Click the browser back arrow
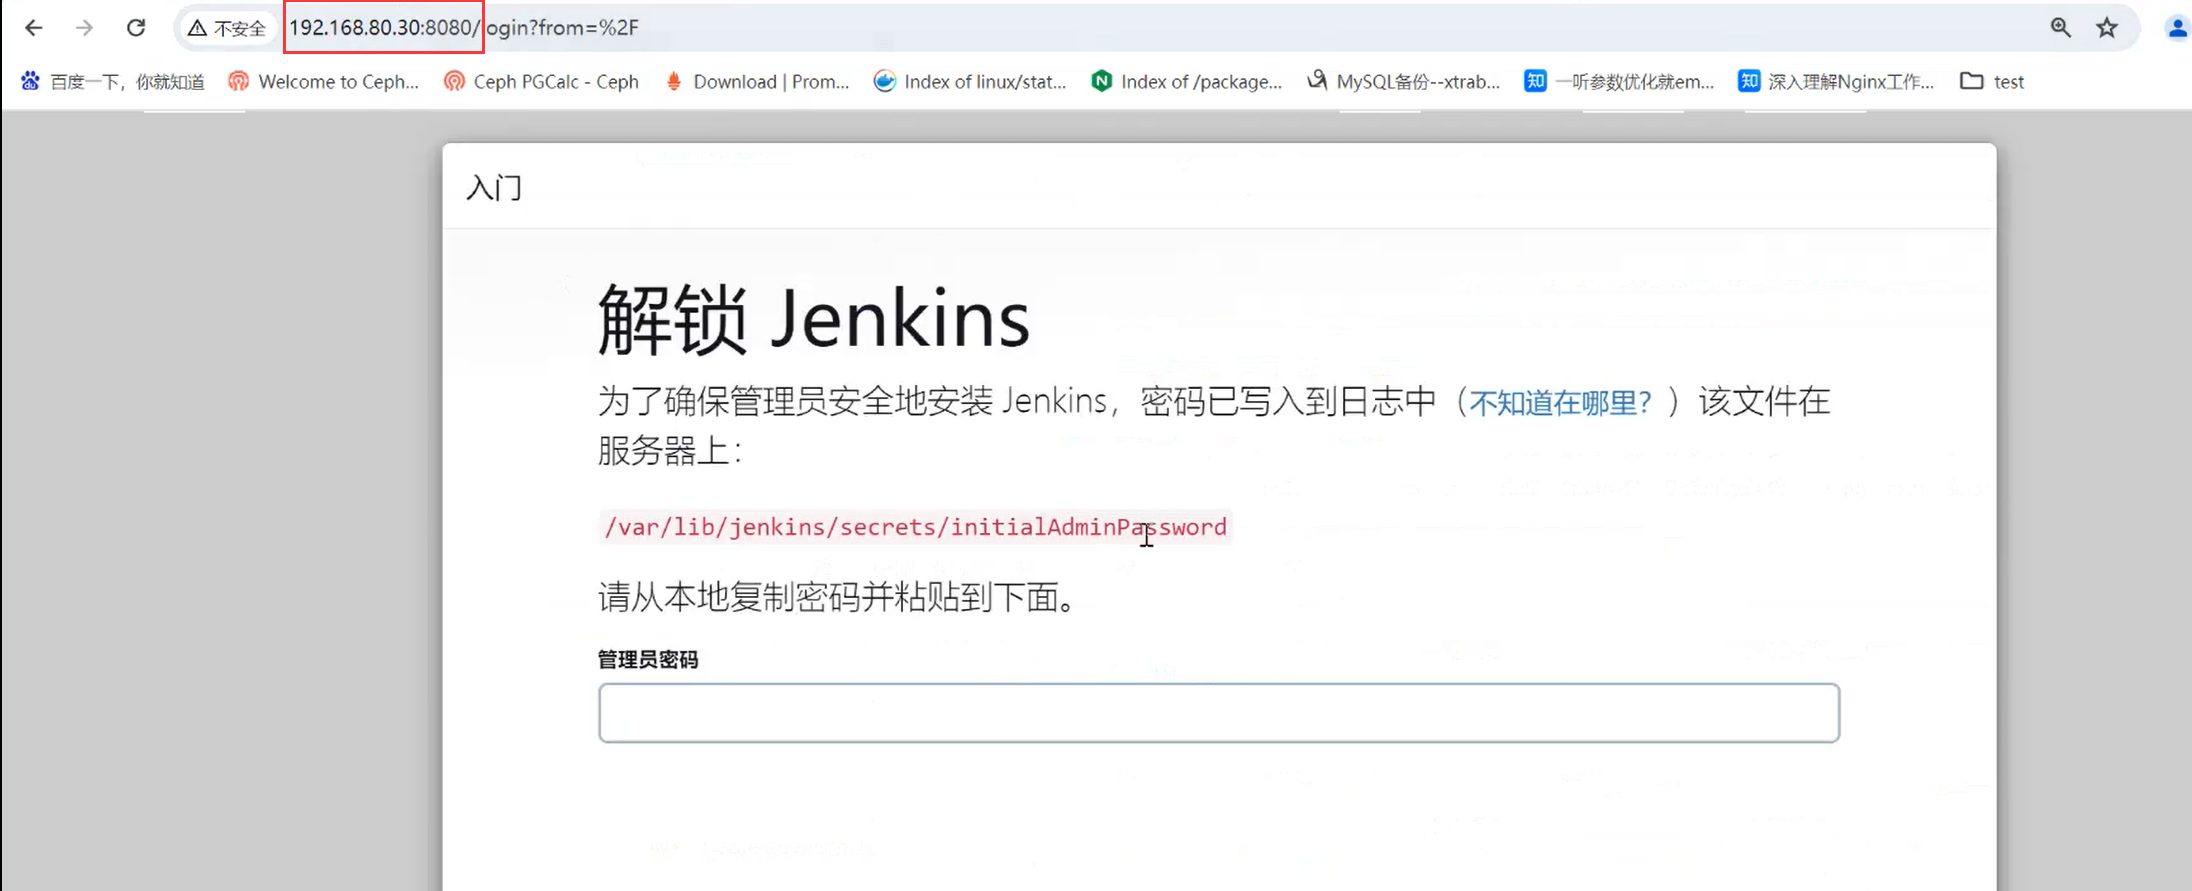The image size is (2192, 891). click(x=33, y=28)
